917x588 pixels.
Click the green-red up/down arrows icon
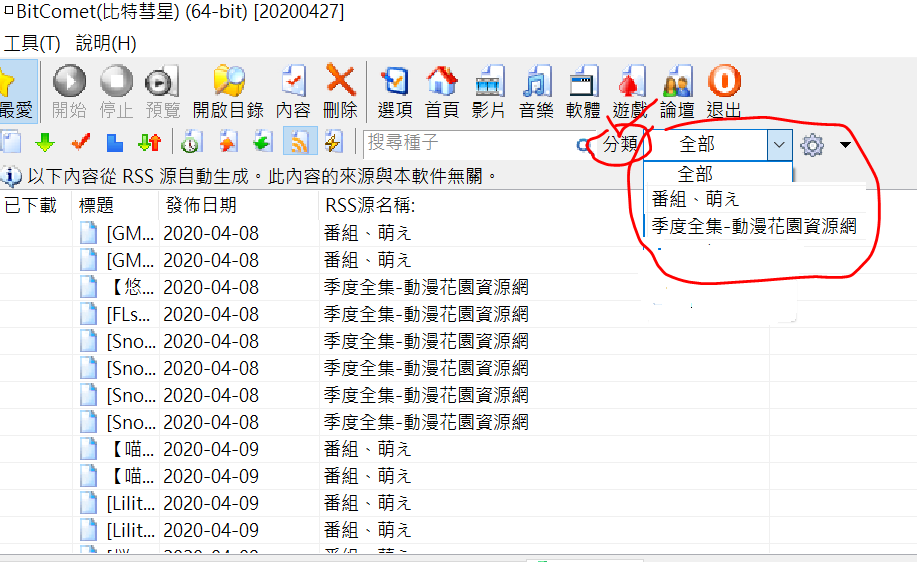pos(150,142)
